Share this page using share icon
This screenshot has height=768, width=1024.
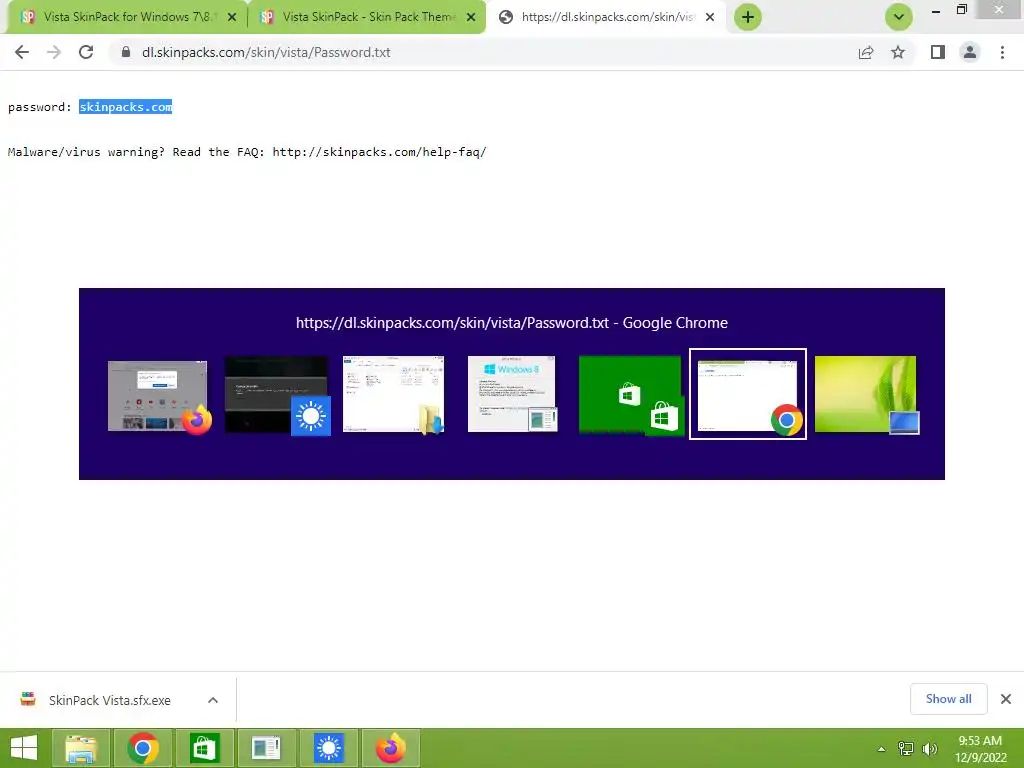coord(866,52)
